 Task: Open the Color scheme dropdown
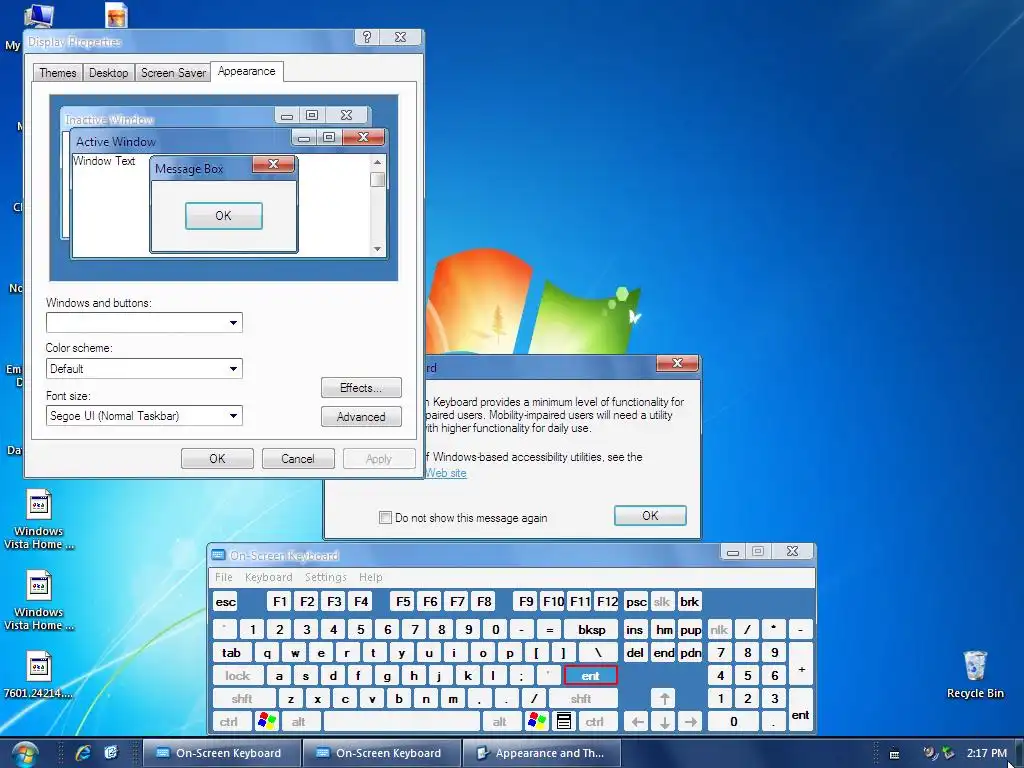coord(144,368)
